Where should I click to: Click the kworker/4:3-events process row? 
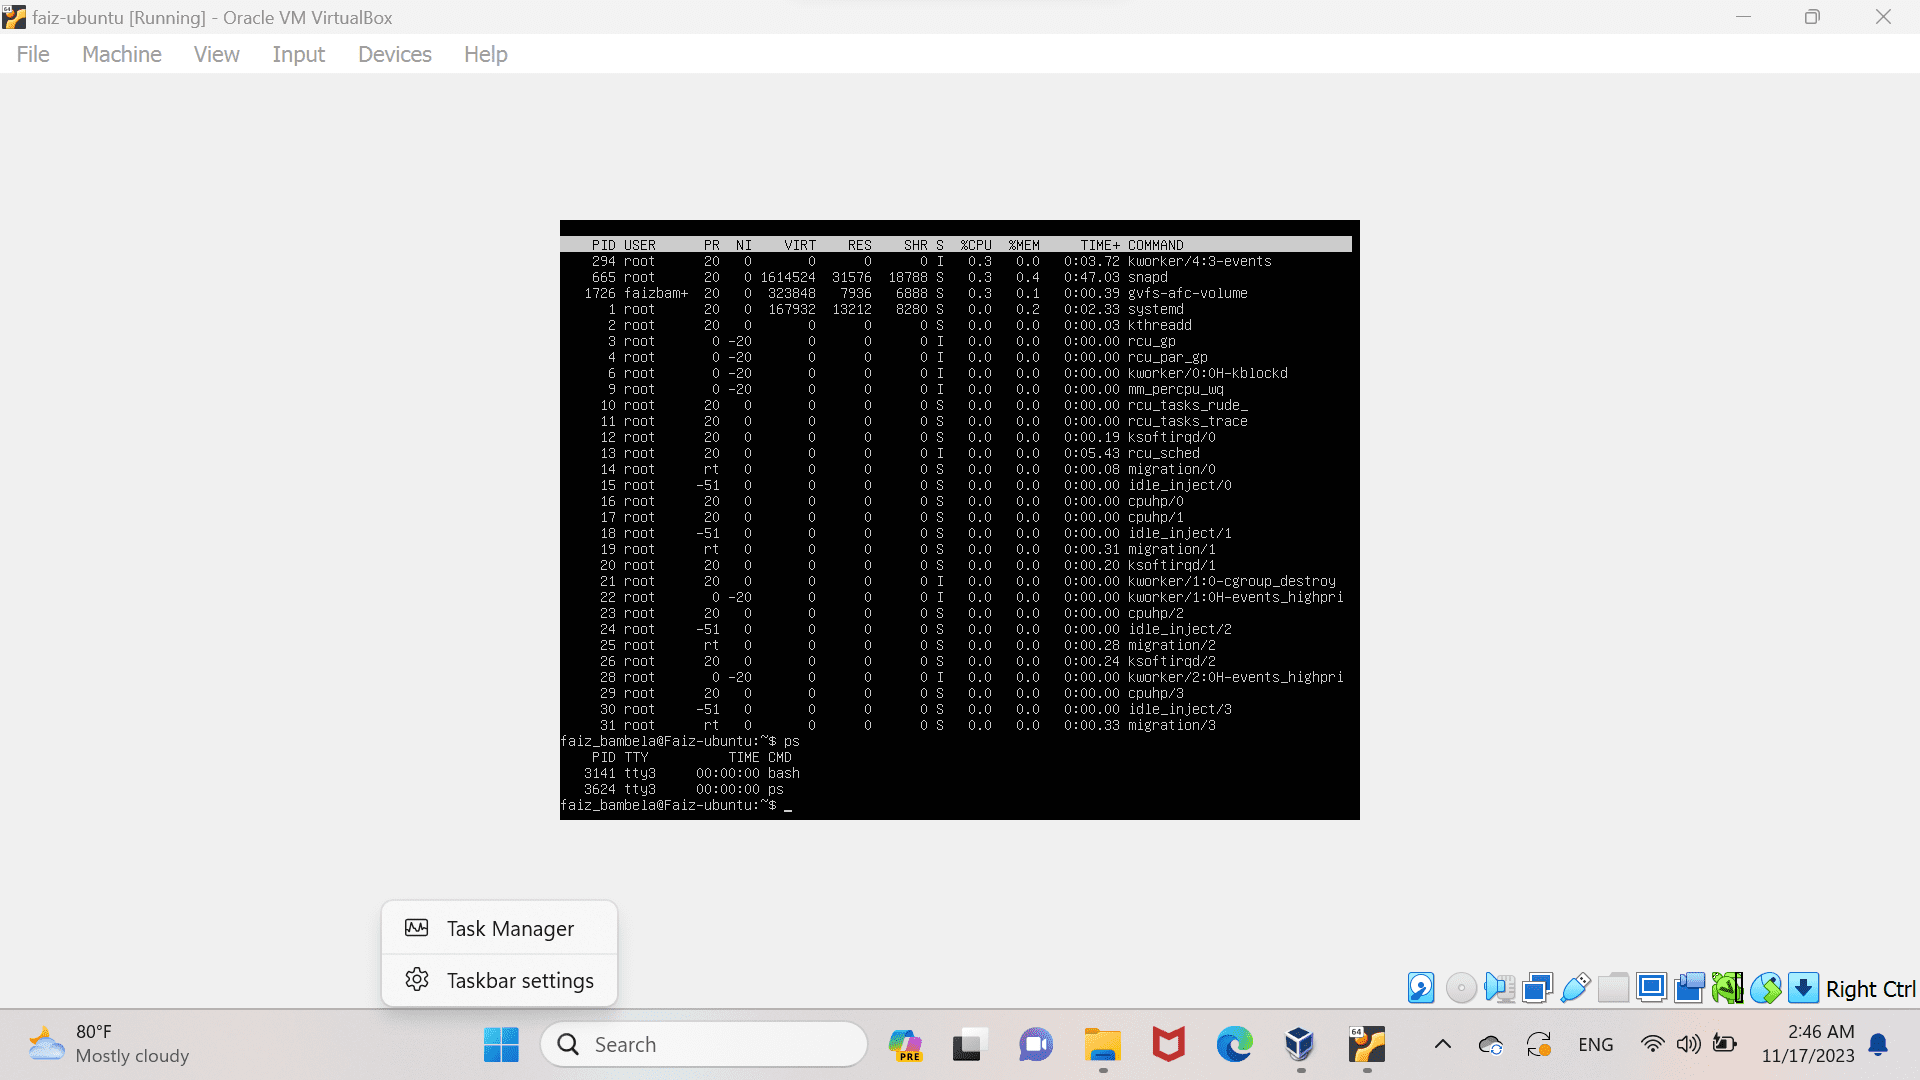point(956,261)
